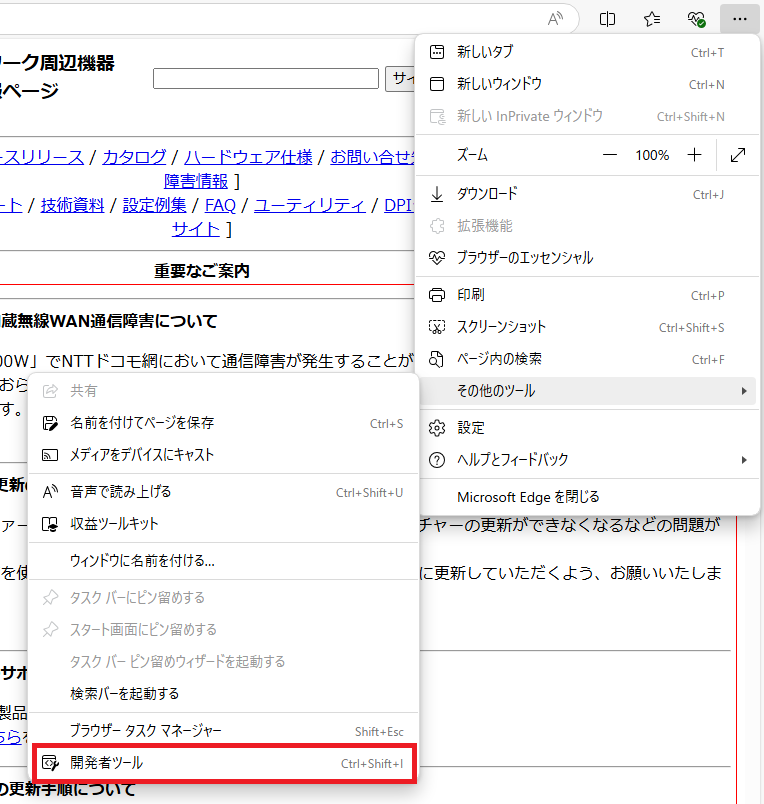Image resolution: width=764 pixels, height=804 pixels.
Task: Click the zoom in plus button
Action: [x=695, y=155]
